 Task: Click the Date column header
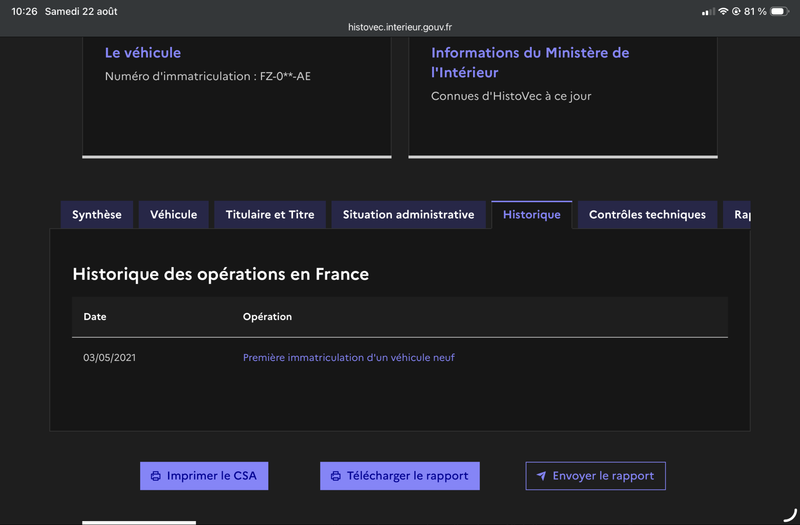click(95, 317)
